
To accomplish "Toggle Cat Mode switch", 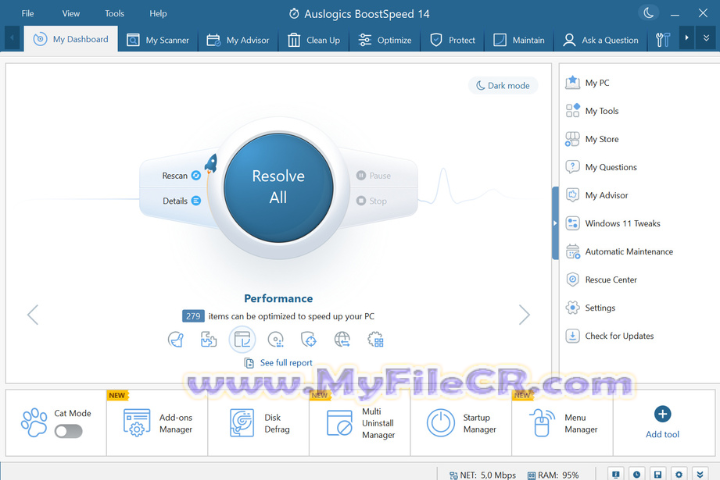I will click(68, 431).
